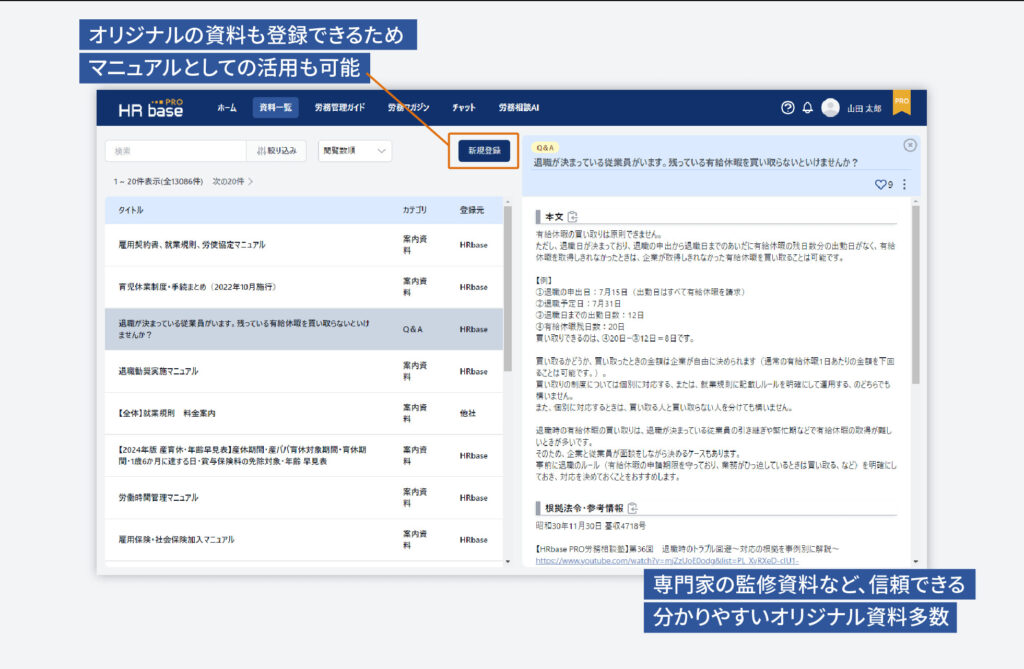Open the 労務相談AI menu item
The width and height of the screenshot is (1024, 669).
pos(519,108)
